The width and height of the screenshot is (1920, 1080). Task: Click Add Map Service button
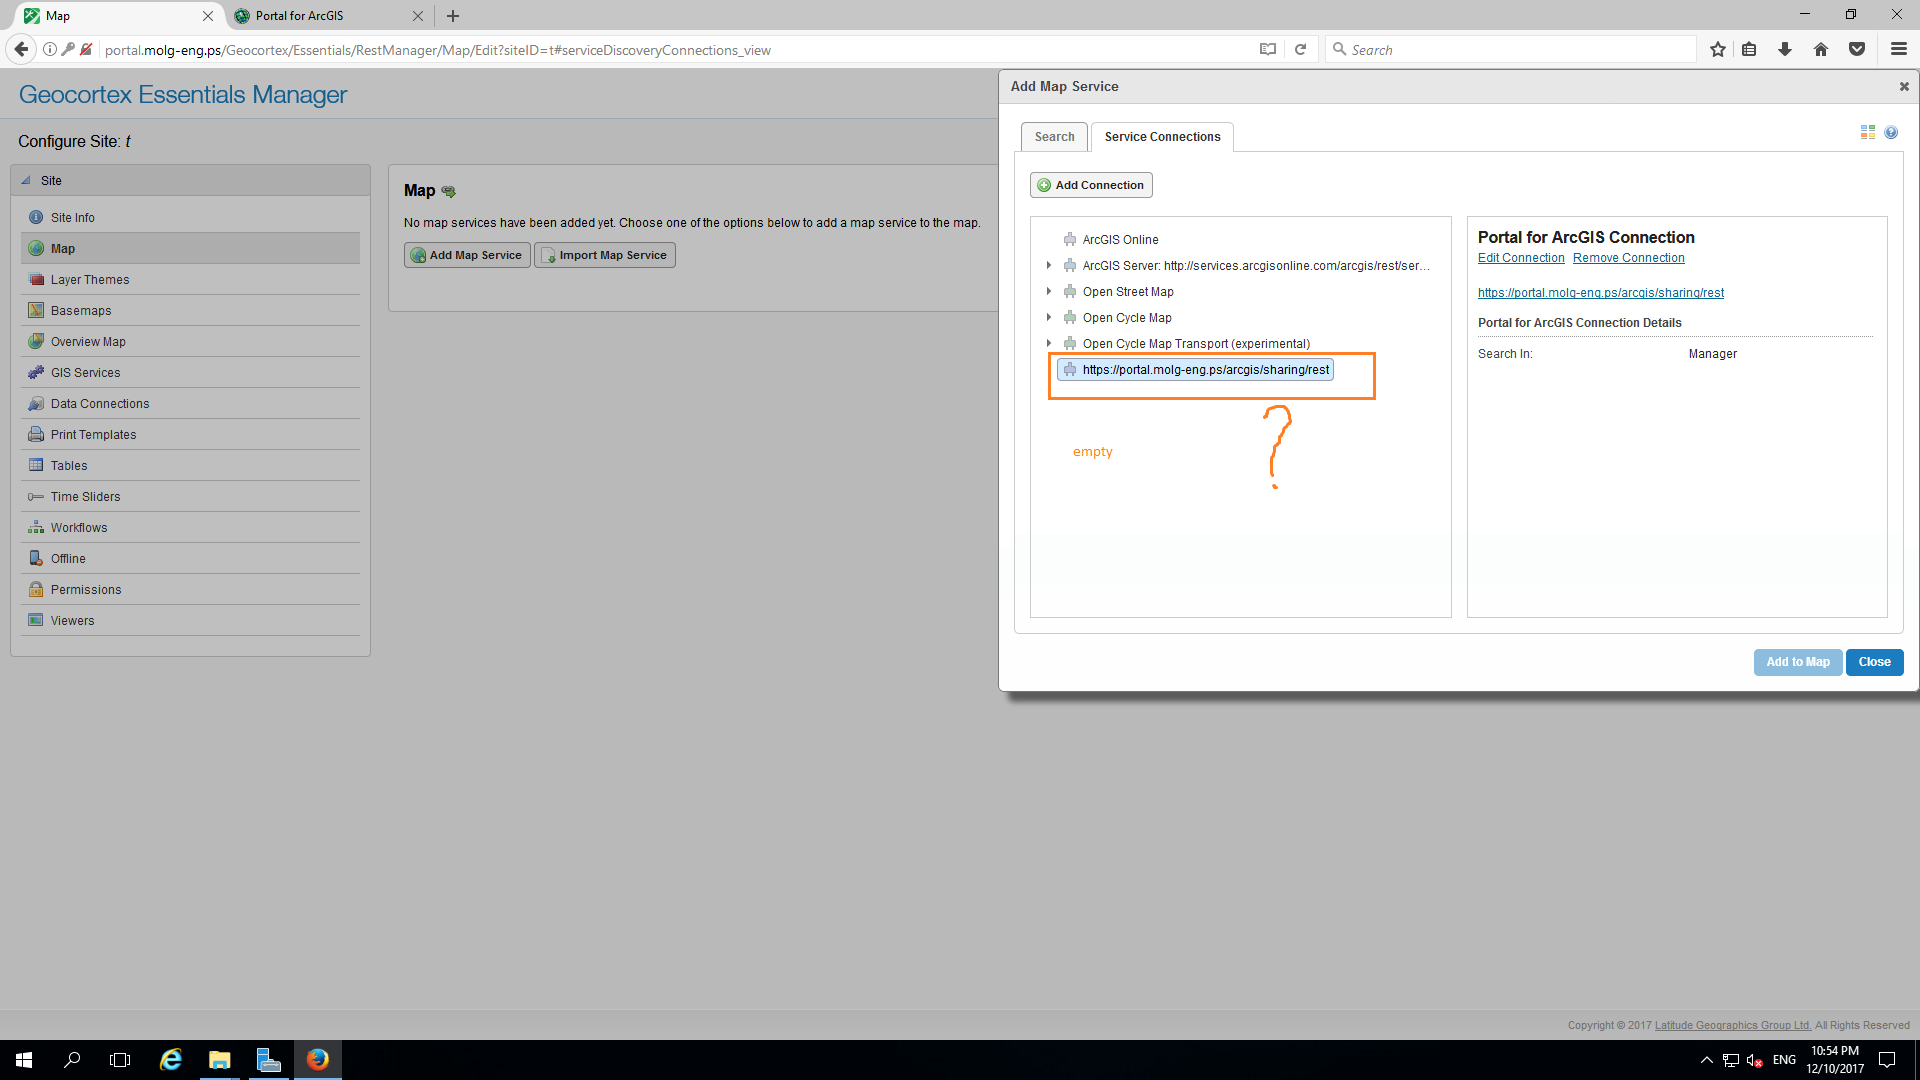point(467,255)
